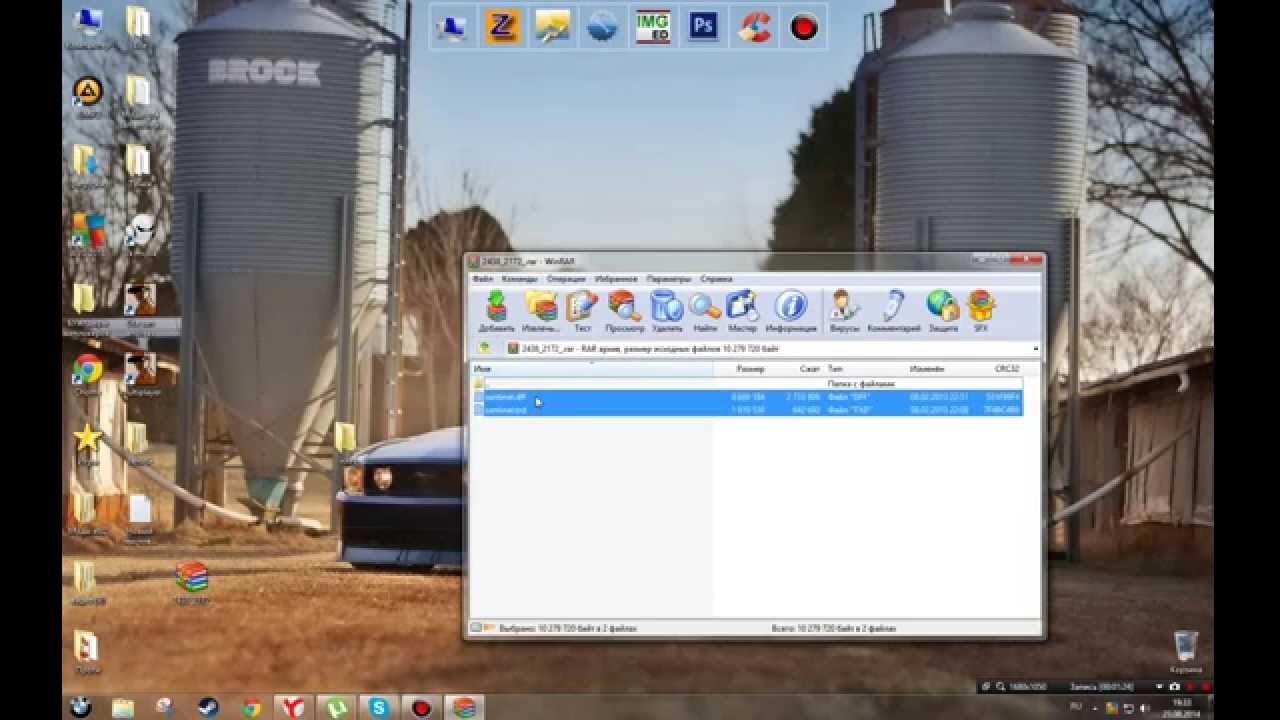Sort files by Тип column header

pos(866,369)
